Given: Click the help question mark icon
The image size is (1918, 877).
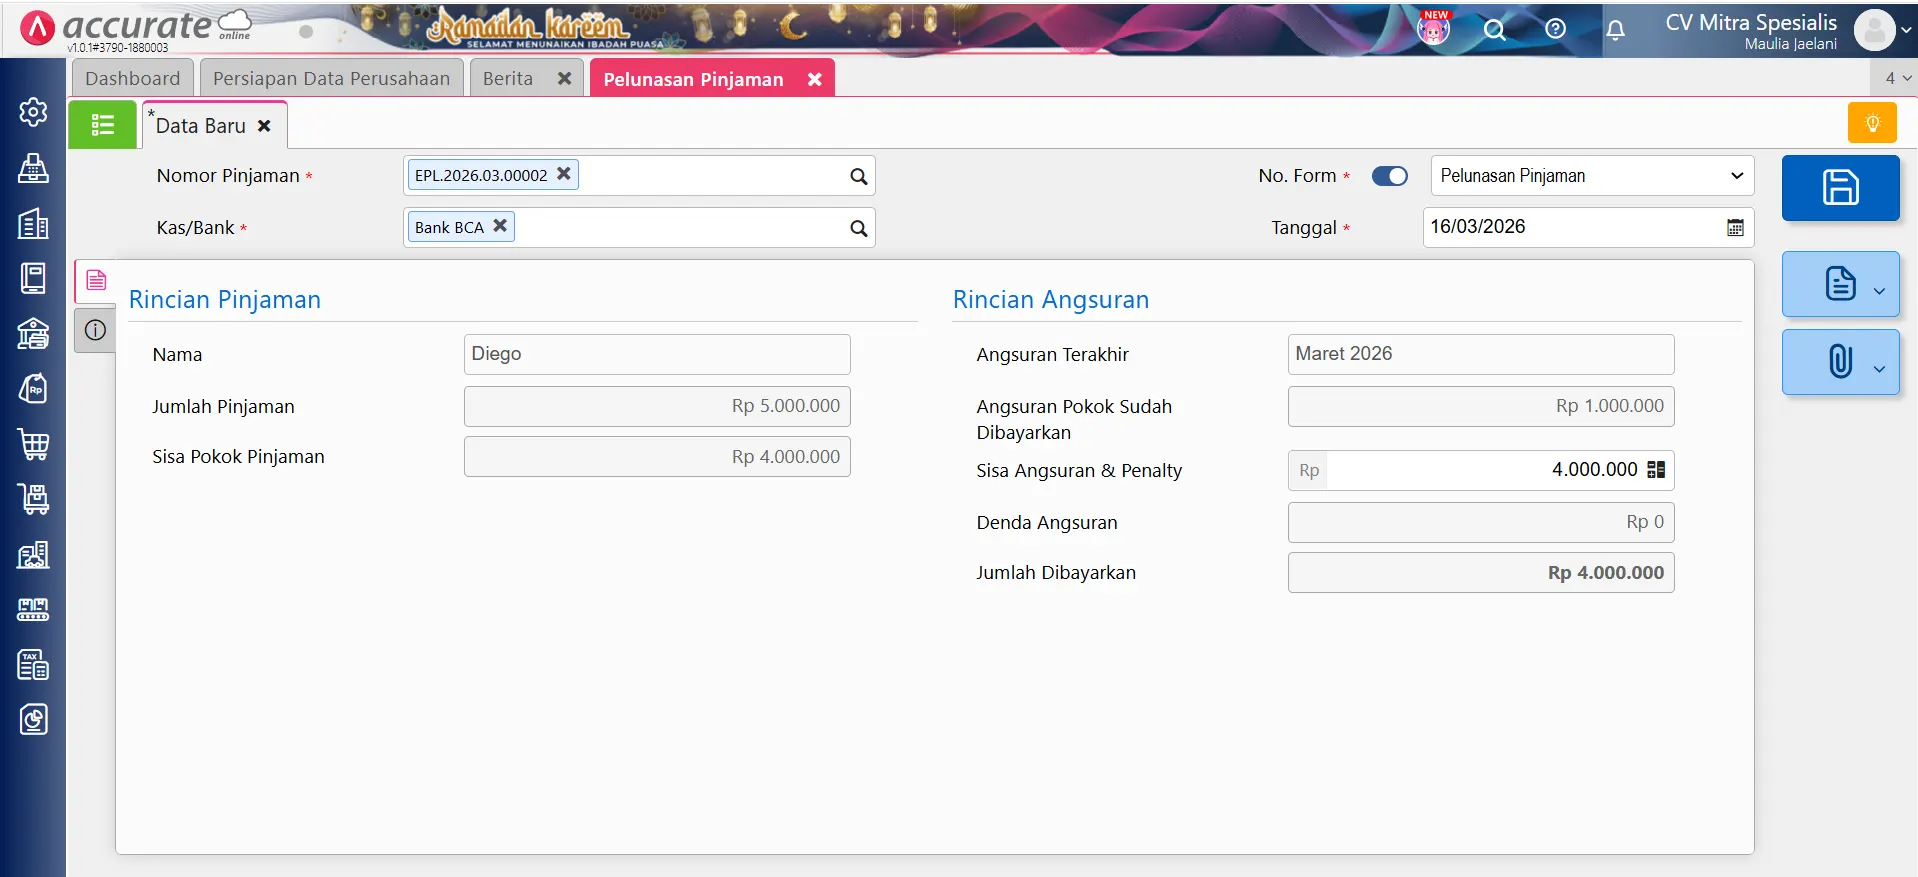Looking at the screenshot, I should [1555, 29].
